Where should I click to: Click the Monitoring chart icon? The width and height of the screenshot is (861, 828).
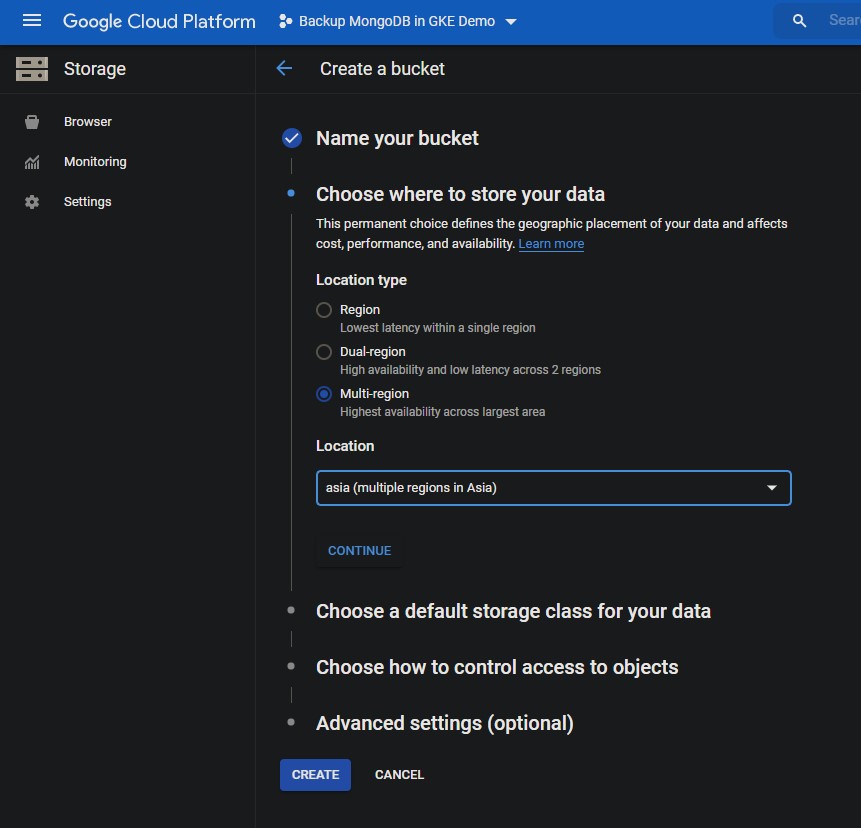(x=32, y=162)
